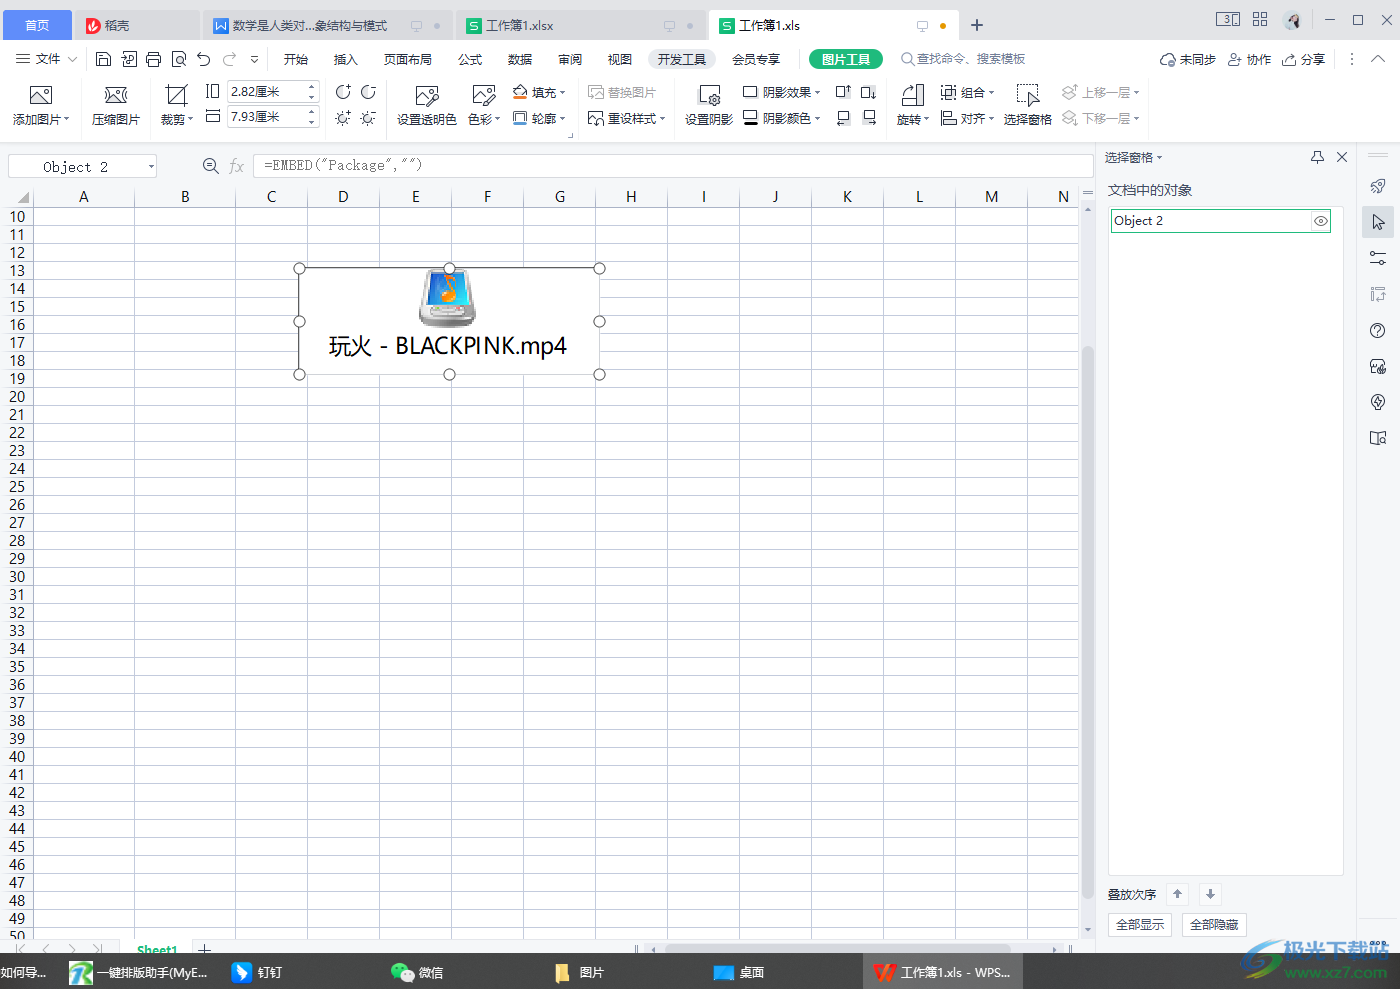Nudge shadow left icon
This screenshot has height=989, width=1400.
843,118
